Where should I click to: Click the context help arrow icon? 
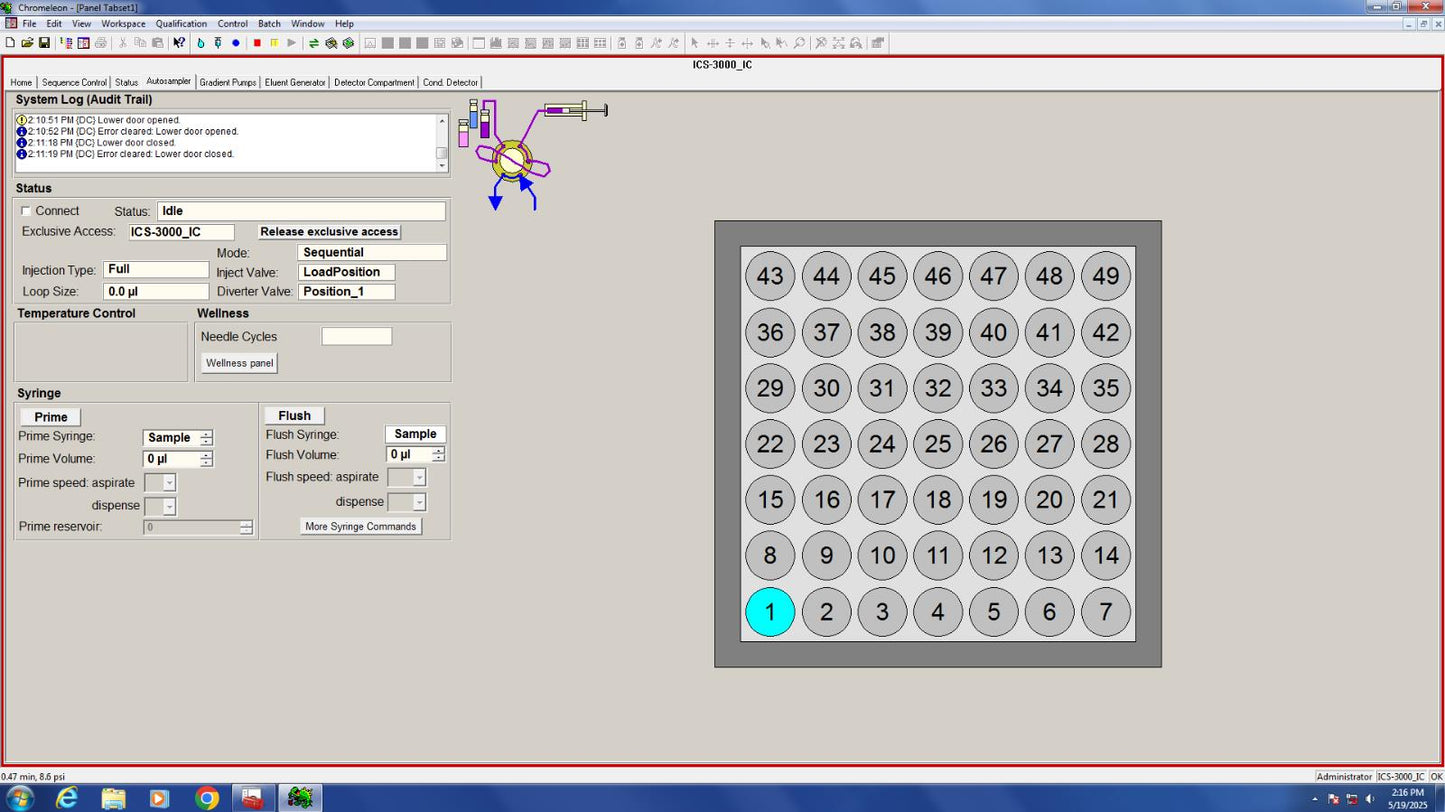click(179, 43)
